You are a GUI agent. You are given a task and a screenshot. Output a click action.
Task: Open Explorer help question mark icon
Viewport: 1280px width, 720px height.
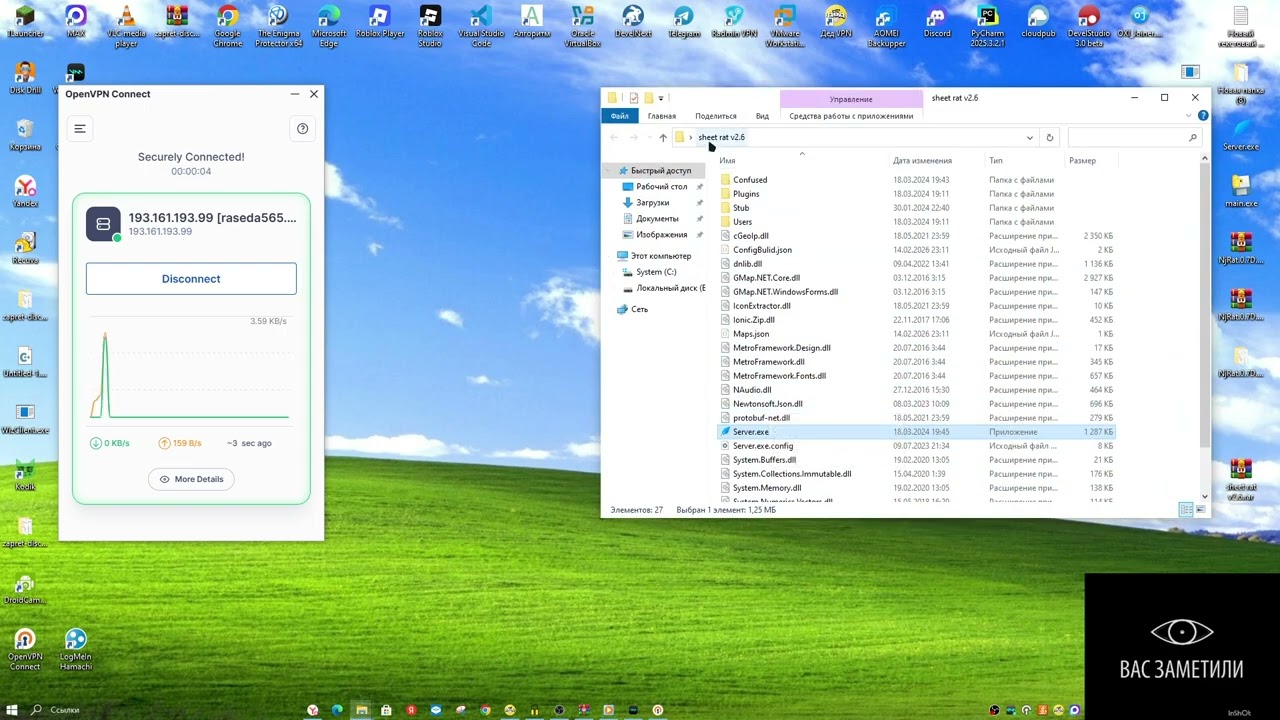click(x=1203, y=116)
